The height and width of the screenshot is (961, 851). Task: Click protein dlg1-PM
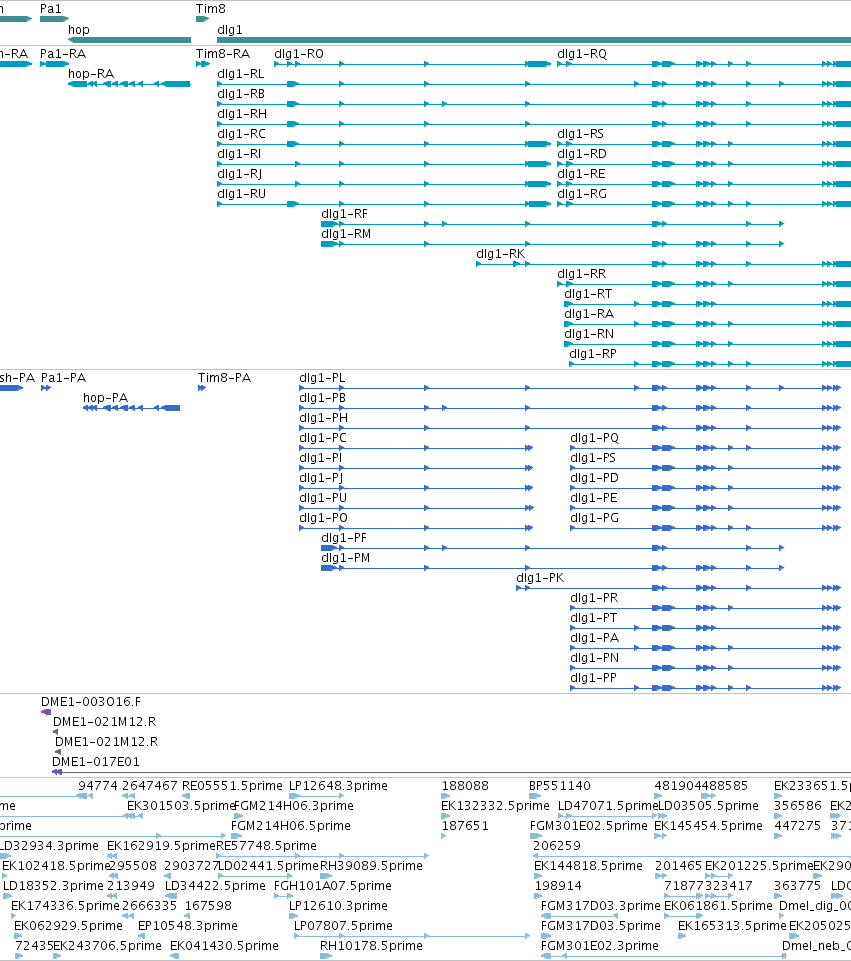(553, 568)
